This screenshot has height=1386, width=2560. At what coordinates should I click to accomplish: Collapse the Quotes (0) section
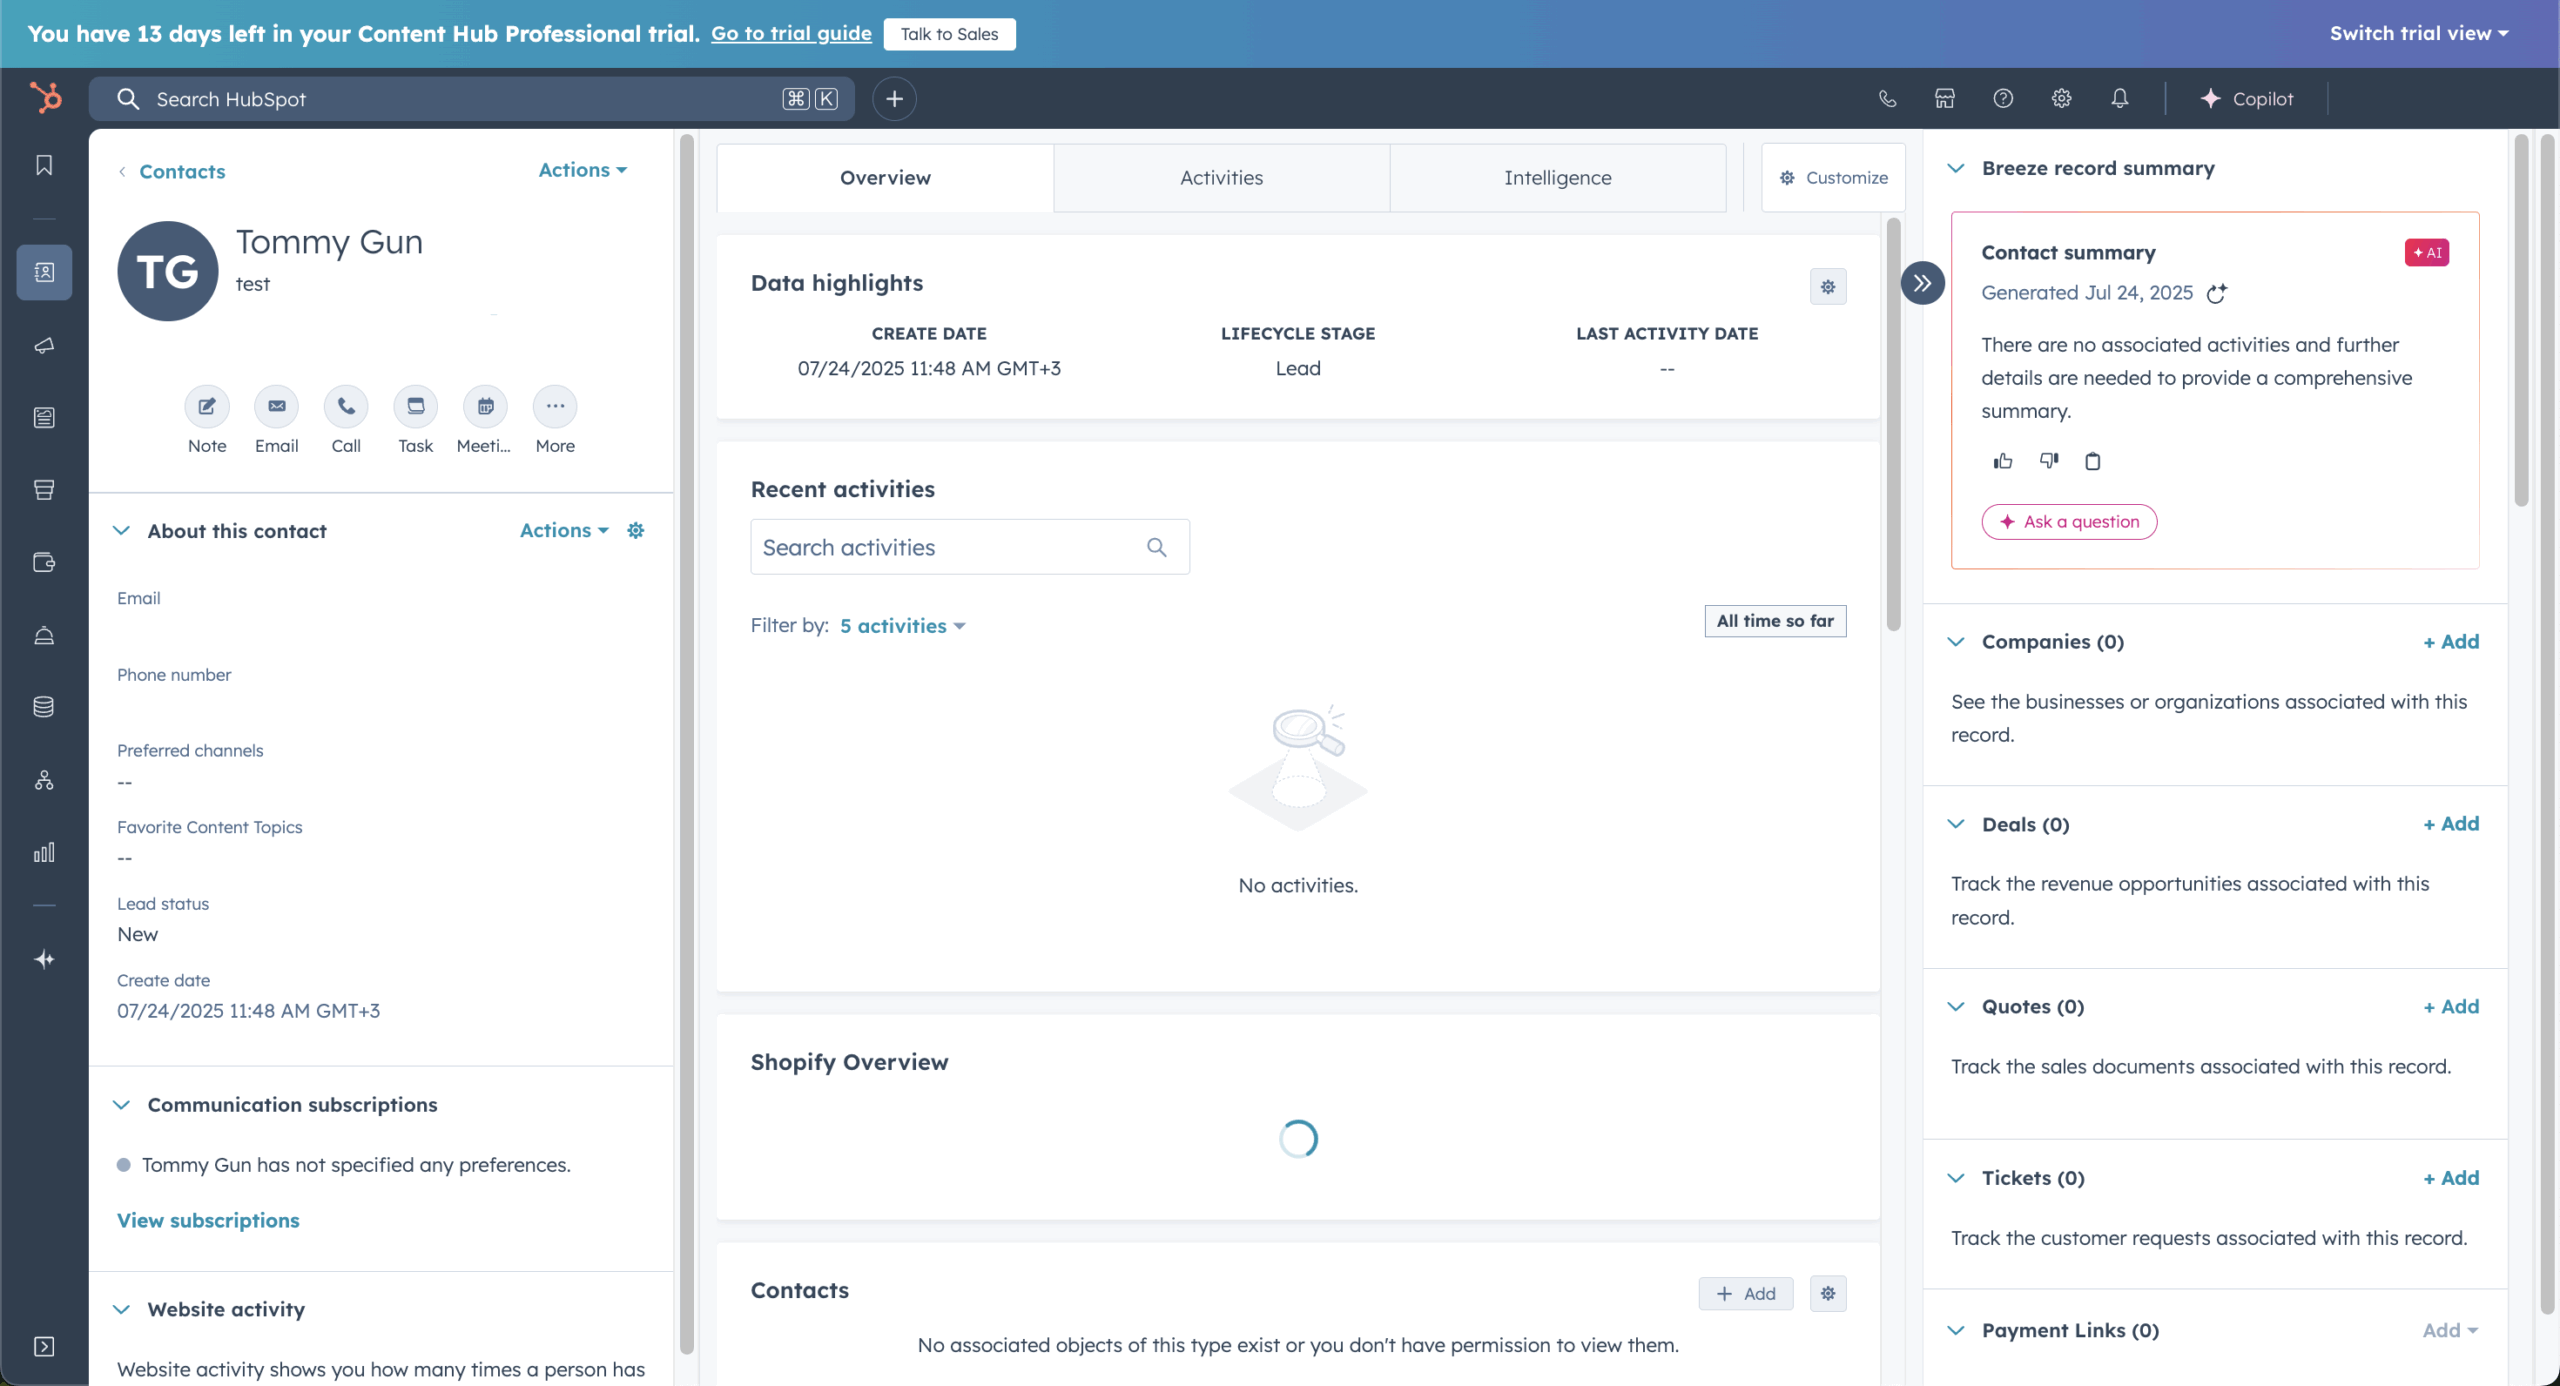tap(1956, 1007)
